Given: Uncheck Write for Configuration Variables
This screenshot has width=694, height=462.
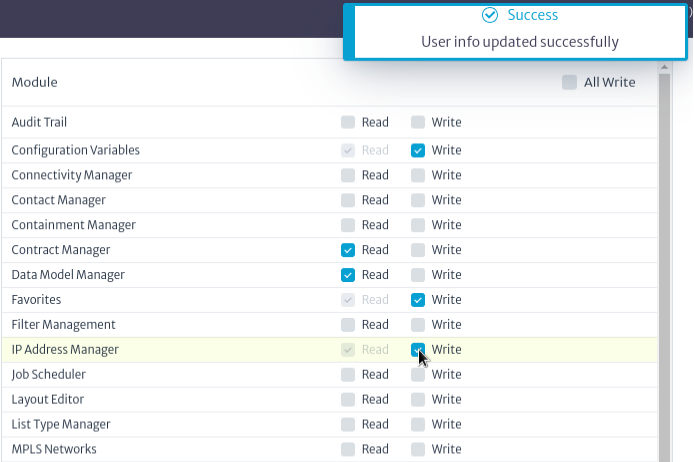Looking at the screenshot, I should (418, 150).
